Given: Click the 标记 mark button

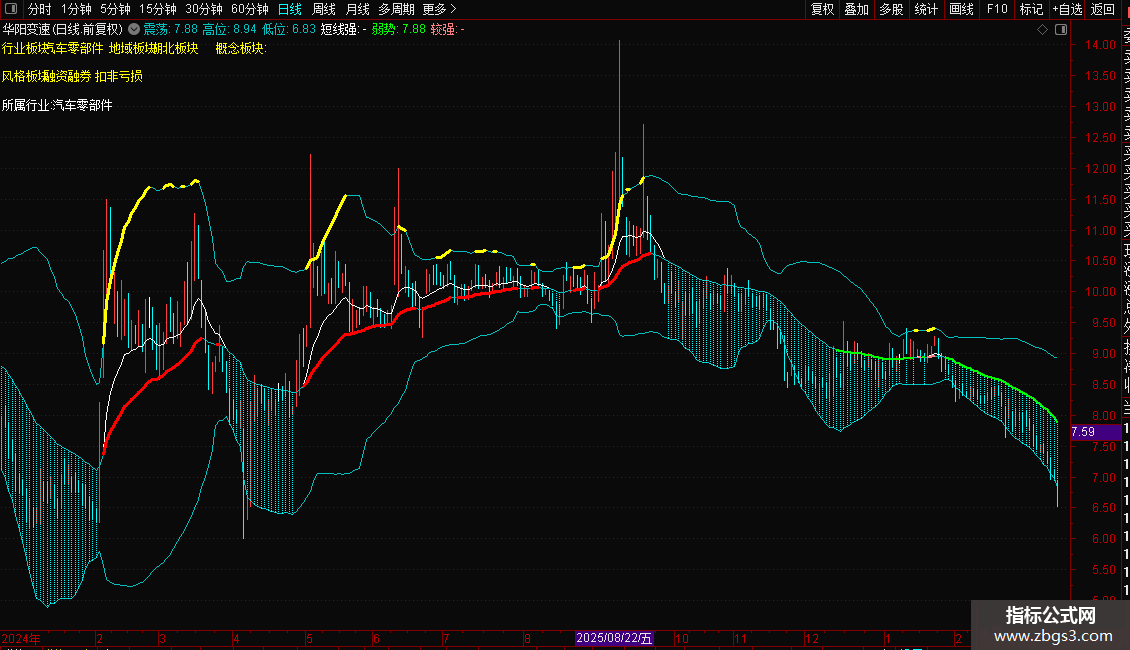Looking at the screenshot, I should tap(1031, 9).
